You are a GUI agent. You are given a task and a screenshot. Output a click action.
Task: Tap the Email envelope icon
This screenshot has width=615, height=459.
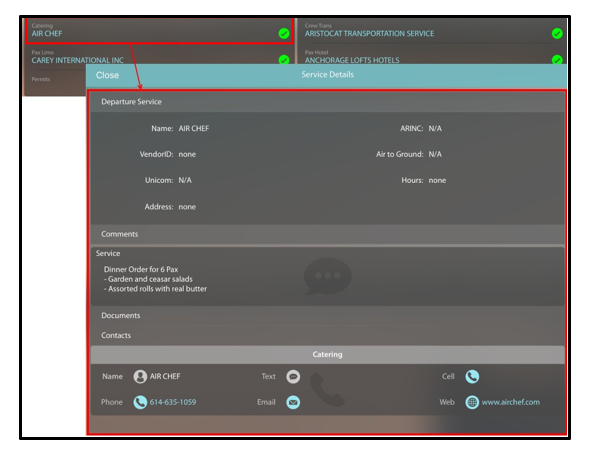[293, 402]
